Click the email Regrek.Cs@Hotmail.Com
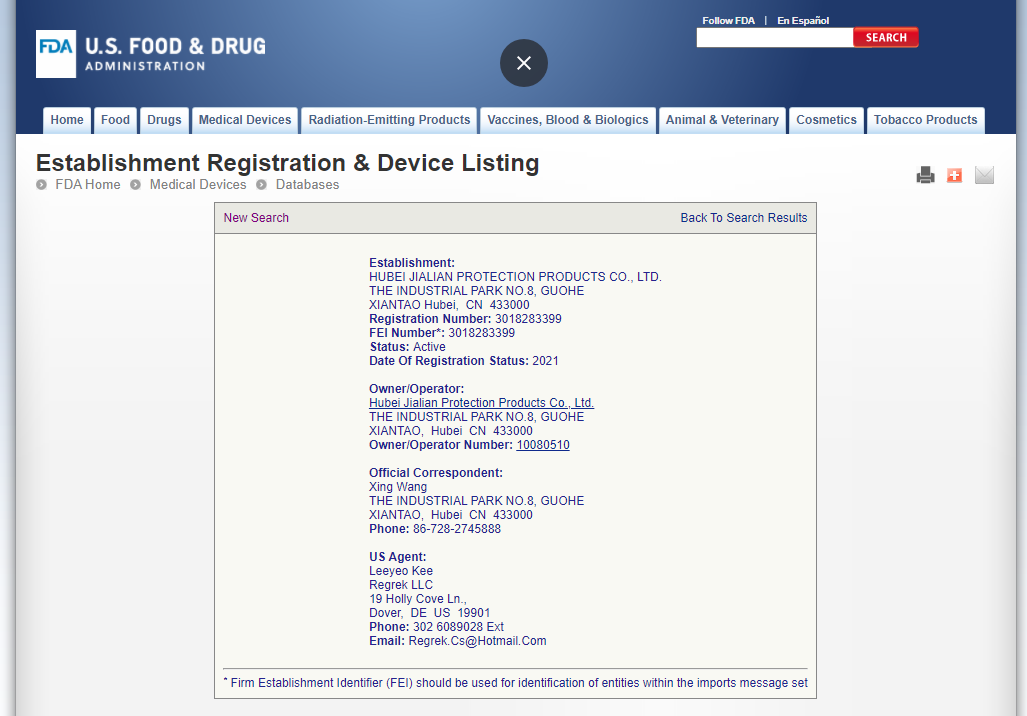 click(x=477, y=641)
